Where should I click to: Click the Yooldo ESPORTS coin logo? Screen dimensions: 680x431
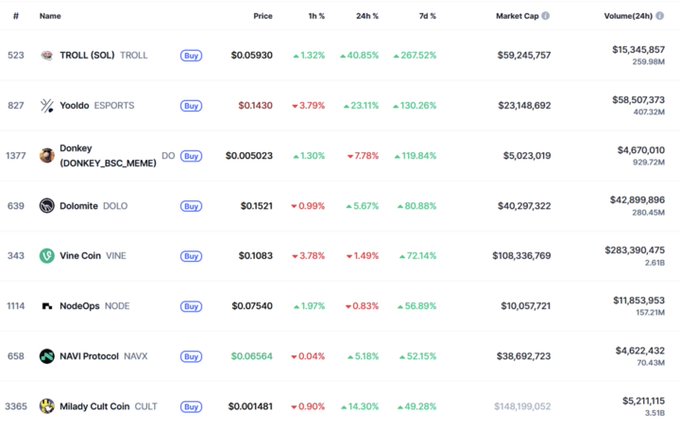click(x=47, y=105)
